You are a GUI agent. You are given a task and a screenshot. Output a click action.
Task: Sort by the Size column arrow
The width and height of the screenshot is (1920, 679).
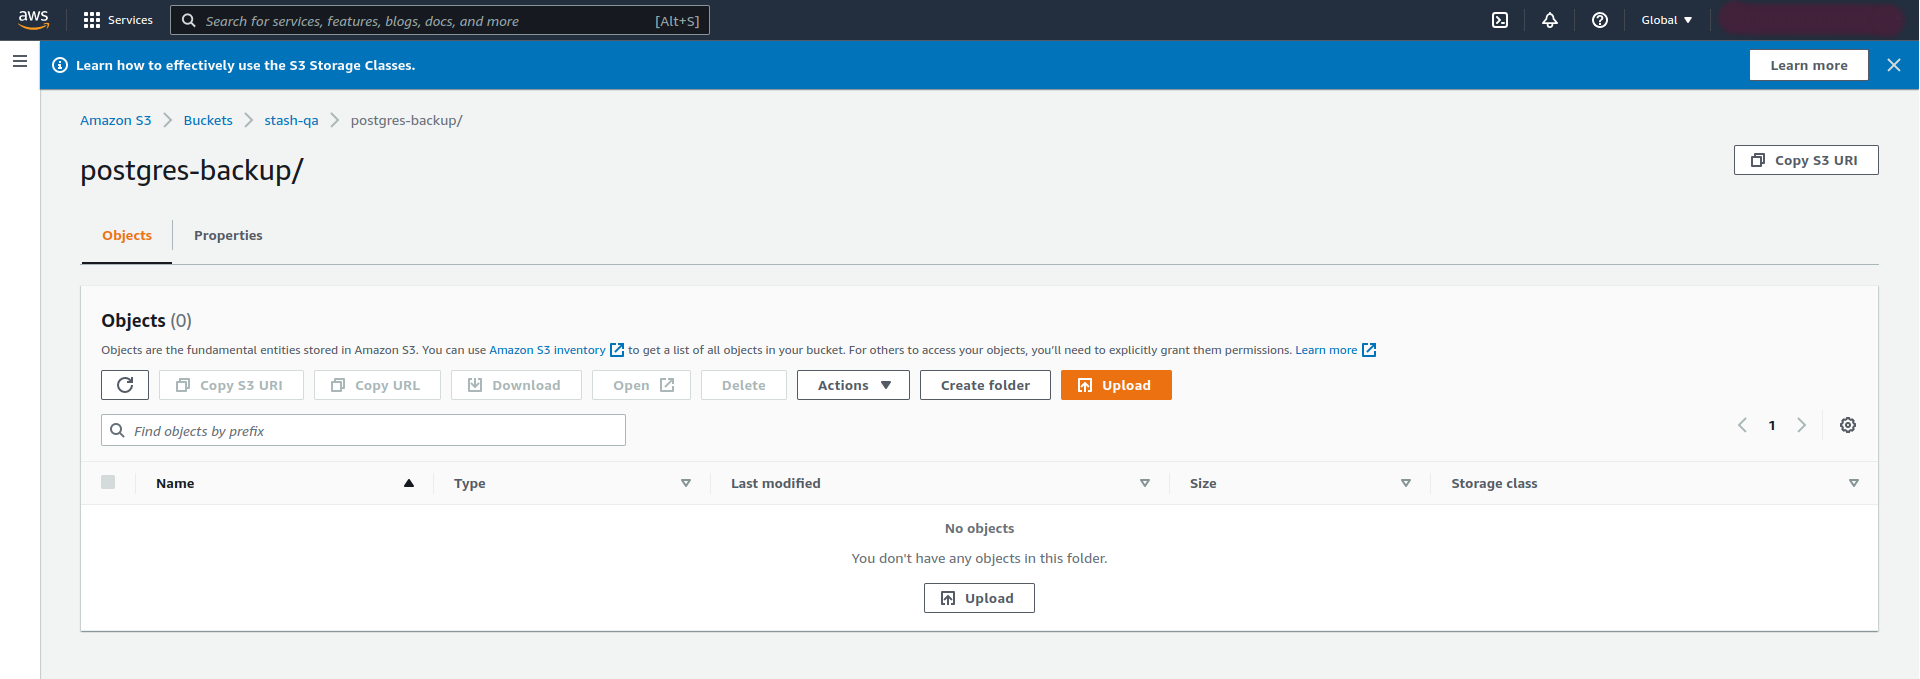pos(1406,483)
